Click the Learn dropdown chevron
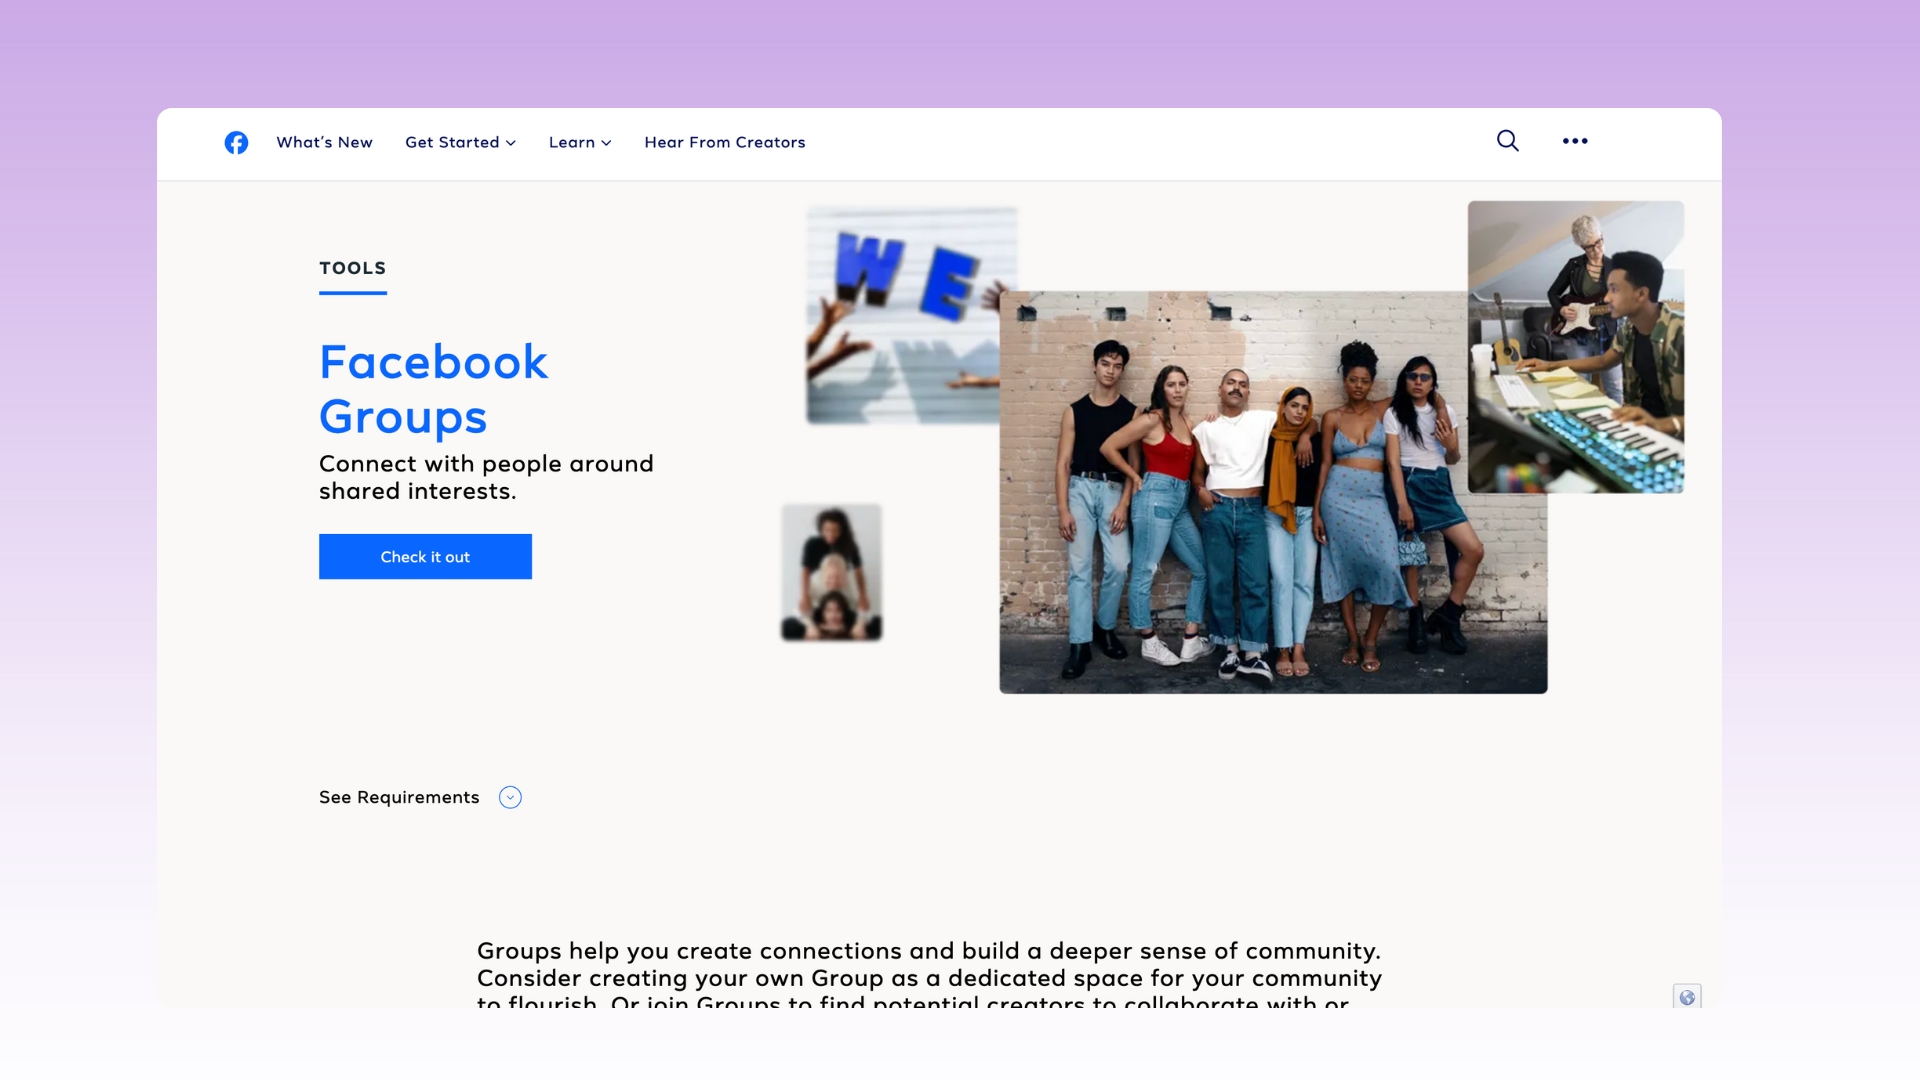Image resolution: width=1920 pixels, height=1080 pixels. (606, 143)
